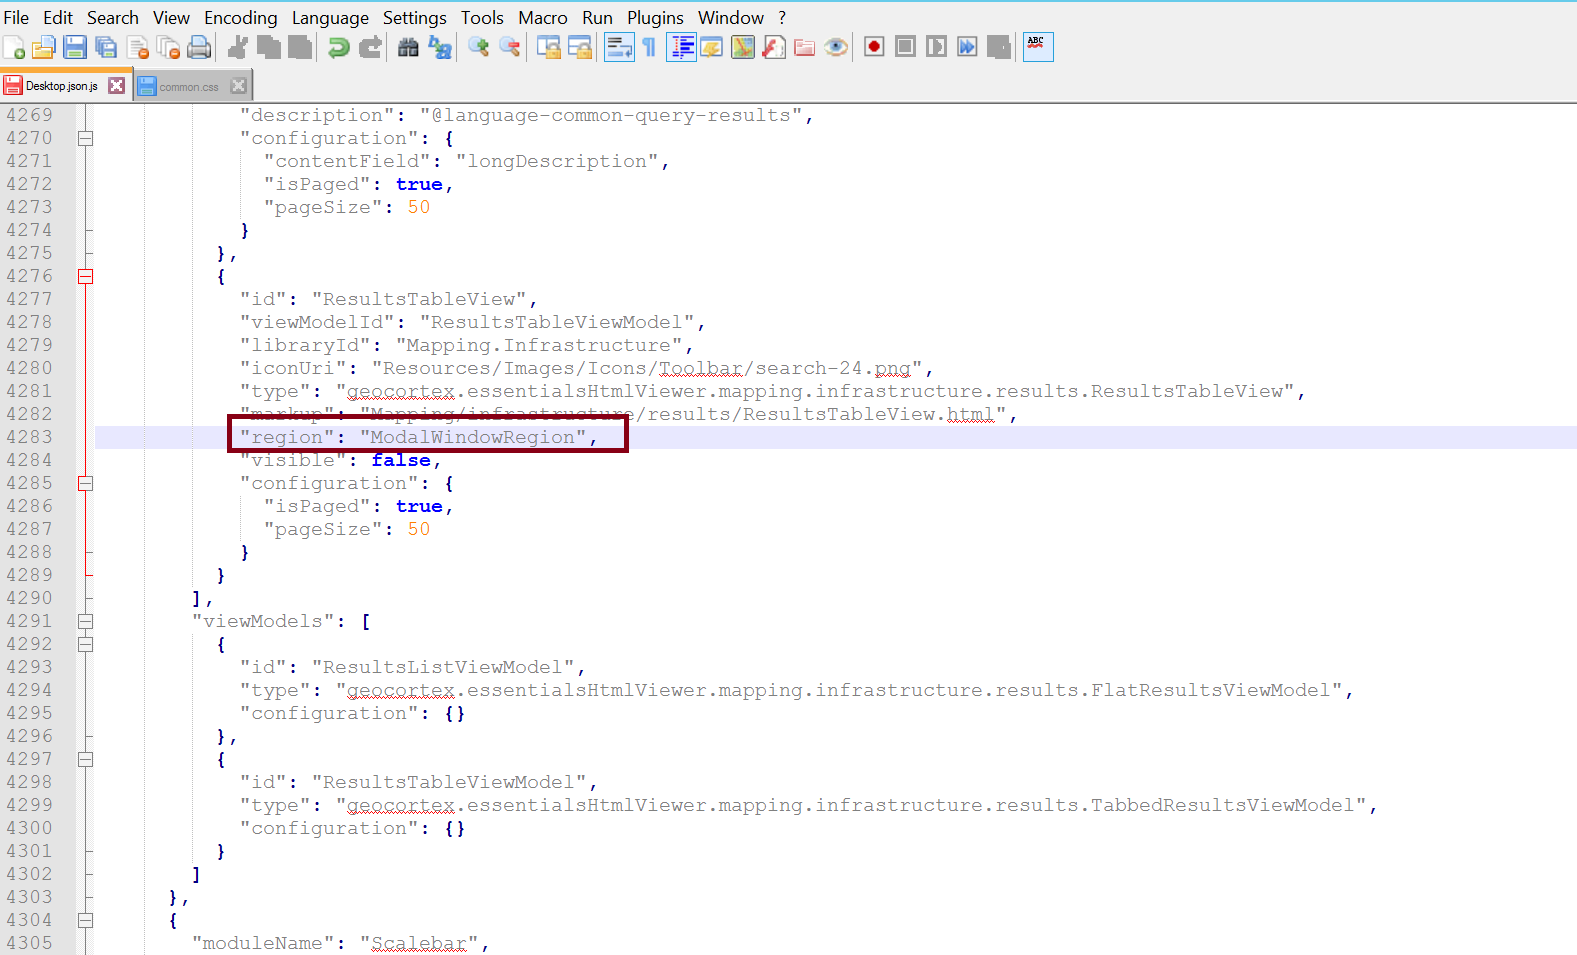Collapse fold marker at line 4270

[x=86, y=139]
